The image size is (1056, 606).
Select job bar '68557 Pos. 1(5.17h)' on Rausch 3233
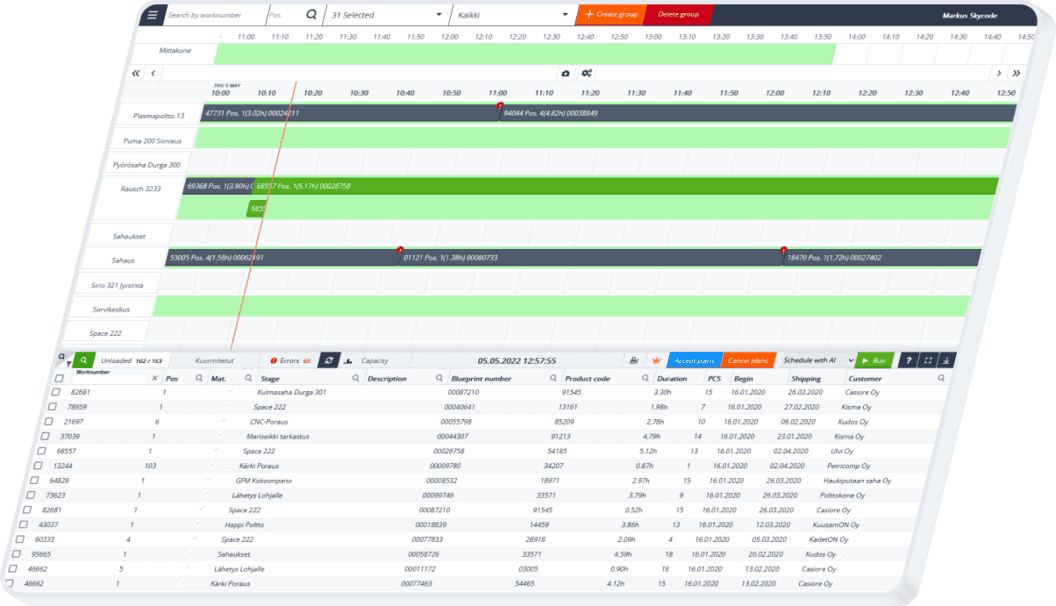click(626, 186)
